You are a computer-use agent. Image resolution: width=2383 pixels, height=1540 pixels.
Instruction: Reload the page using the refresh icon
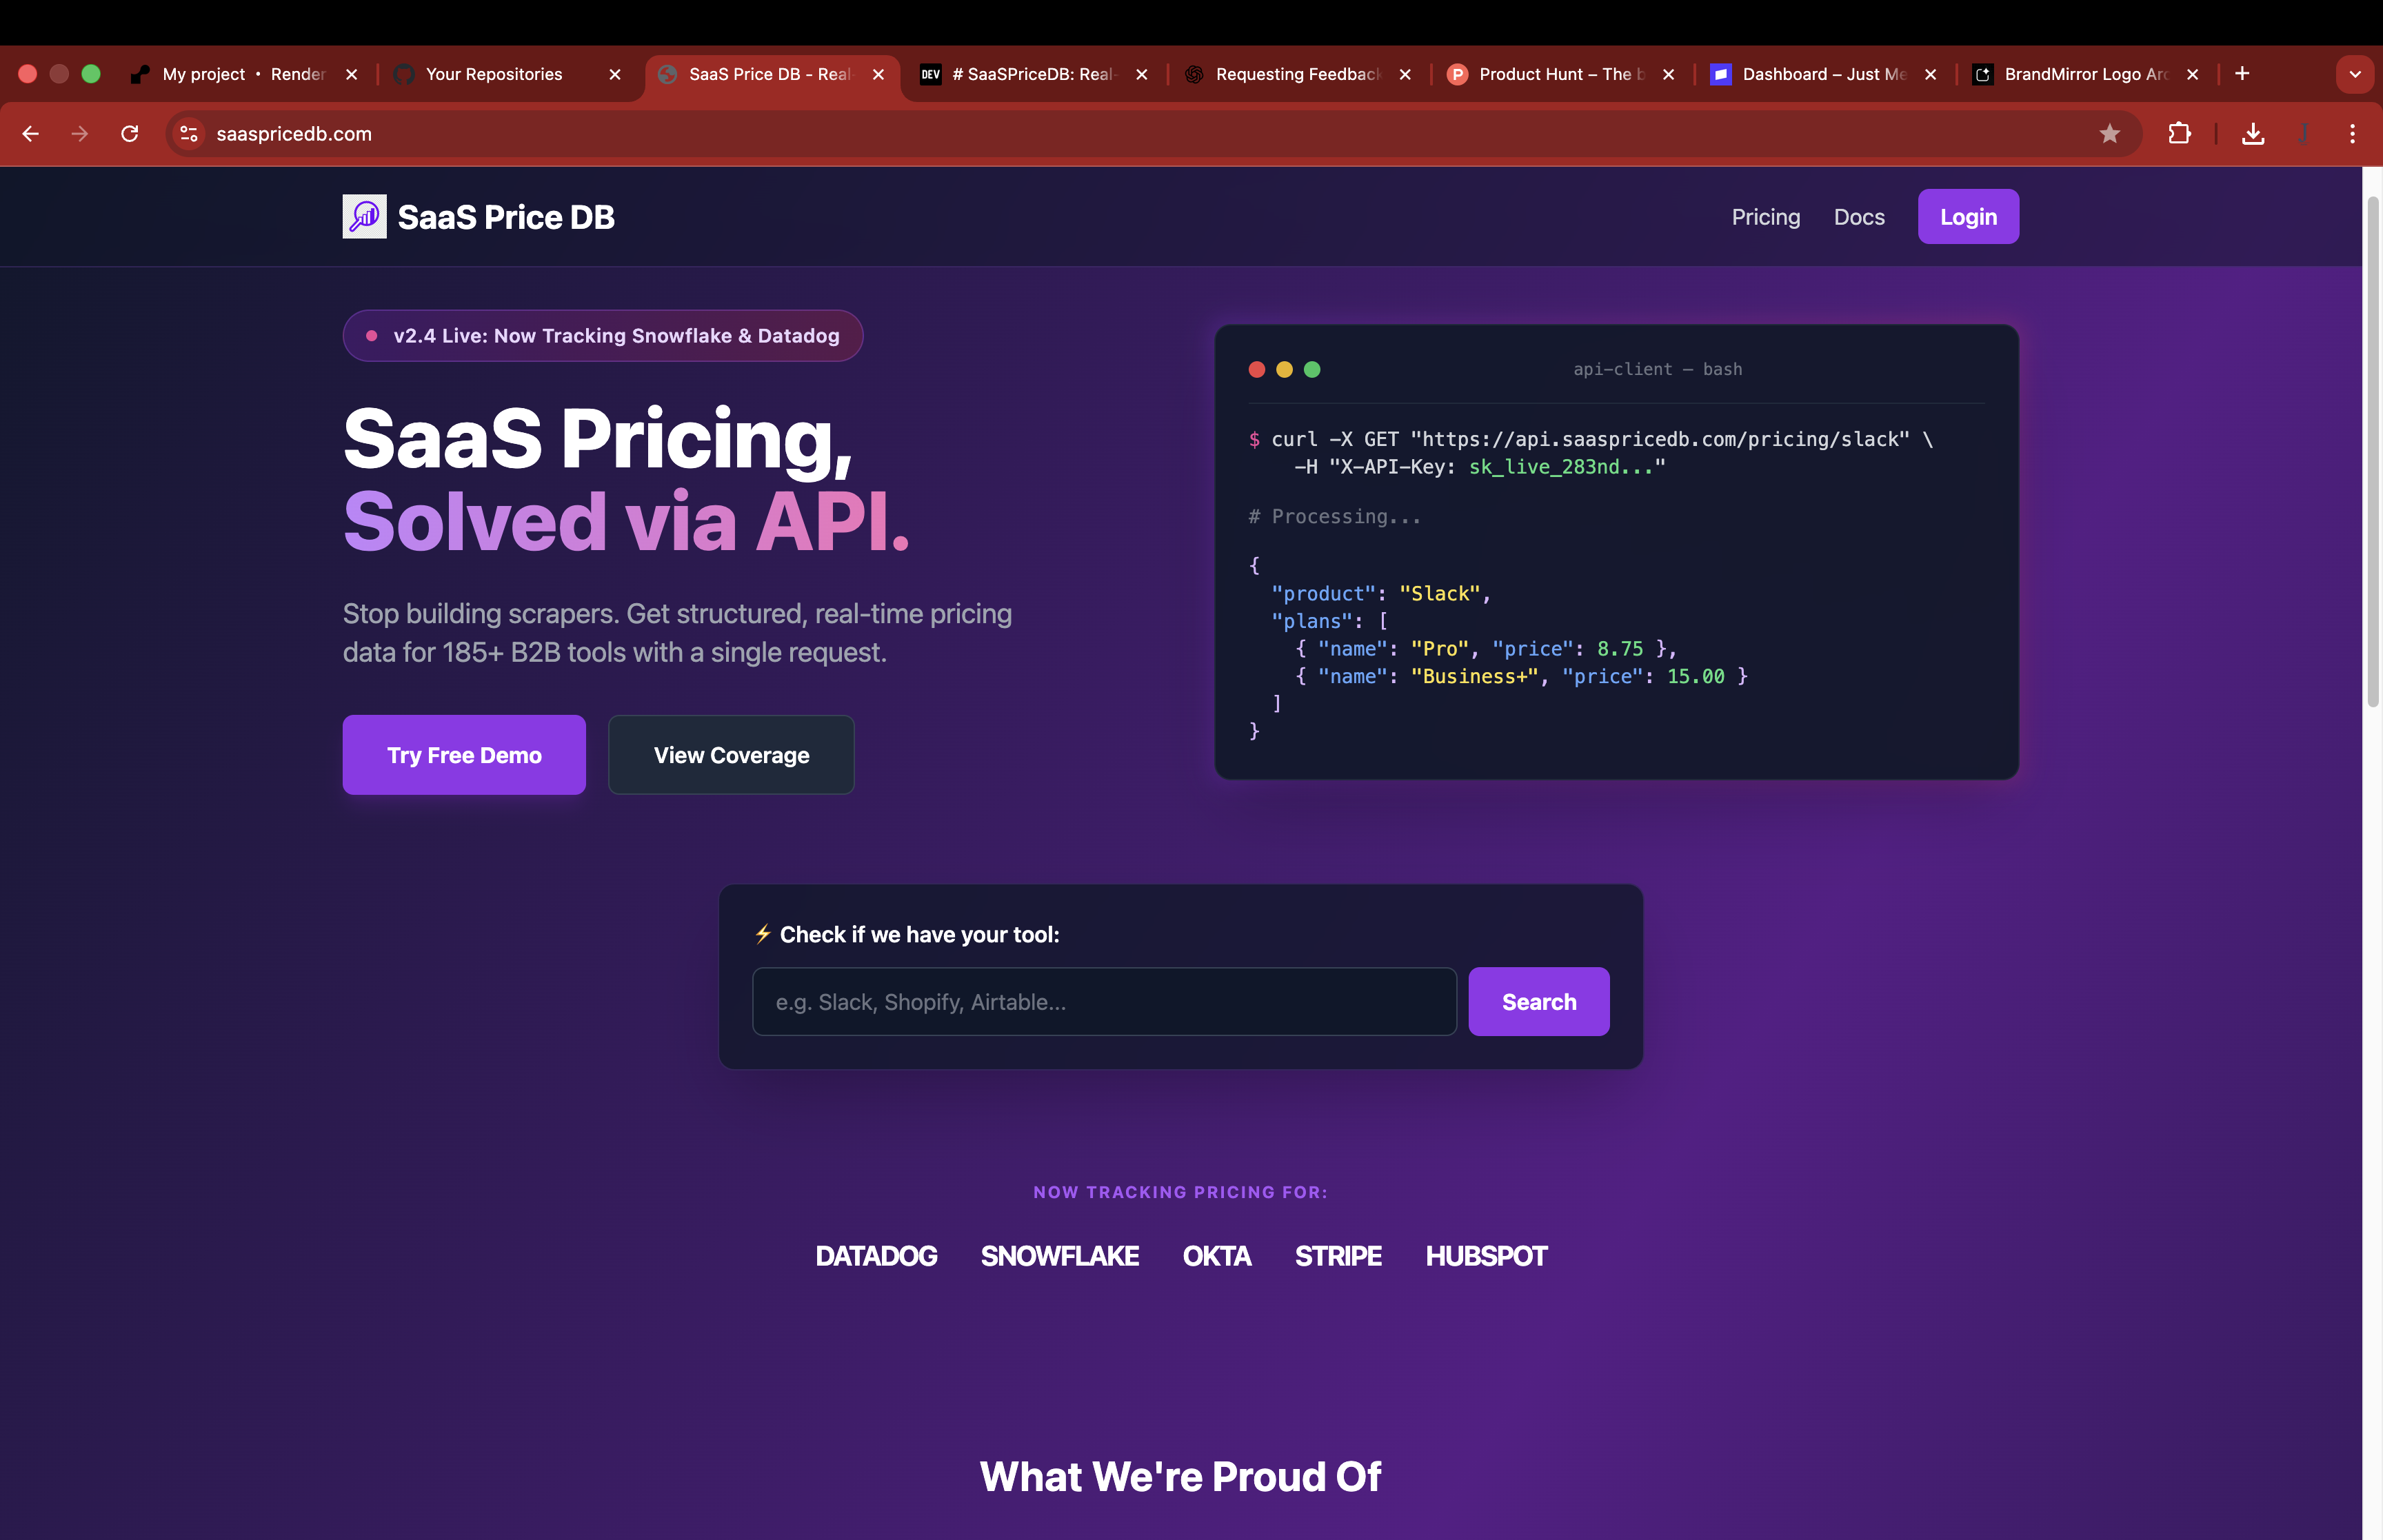[129, 133]
